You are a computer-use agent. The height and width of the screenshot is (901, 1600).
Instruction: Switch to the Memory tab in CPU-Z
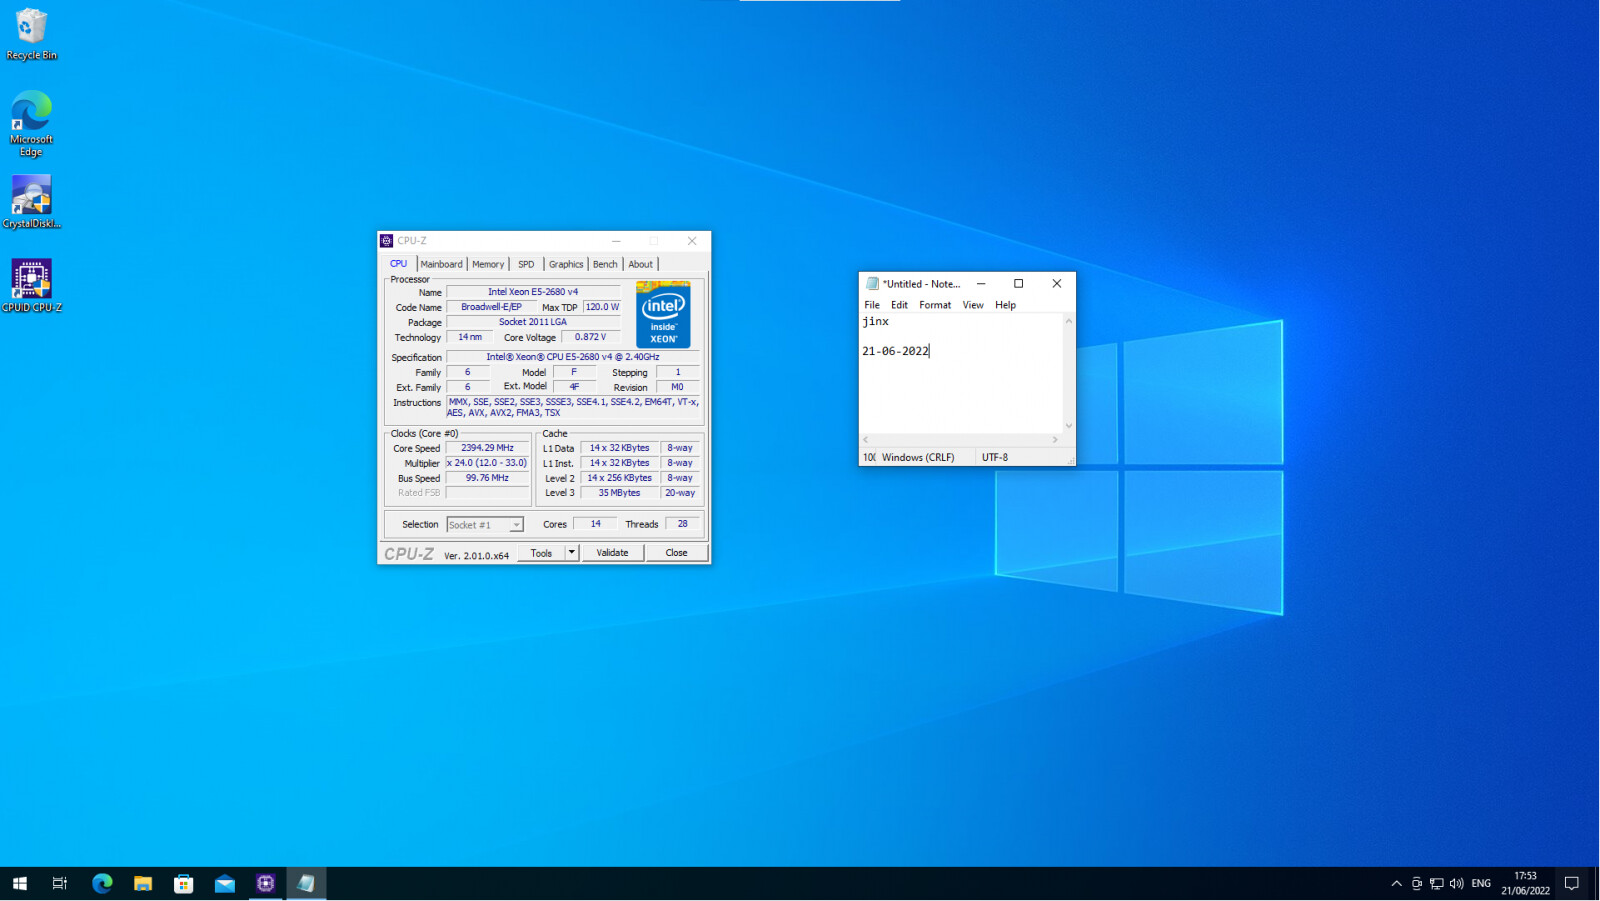click(x=488, y=264)
